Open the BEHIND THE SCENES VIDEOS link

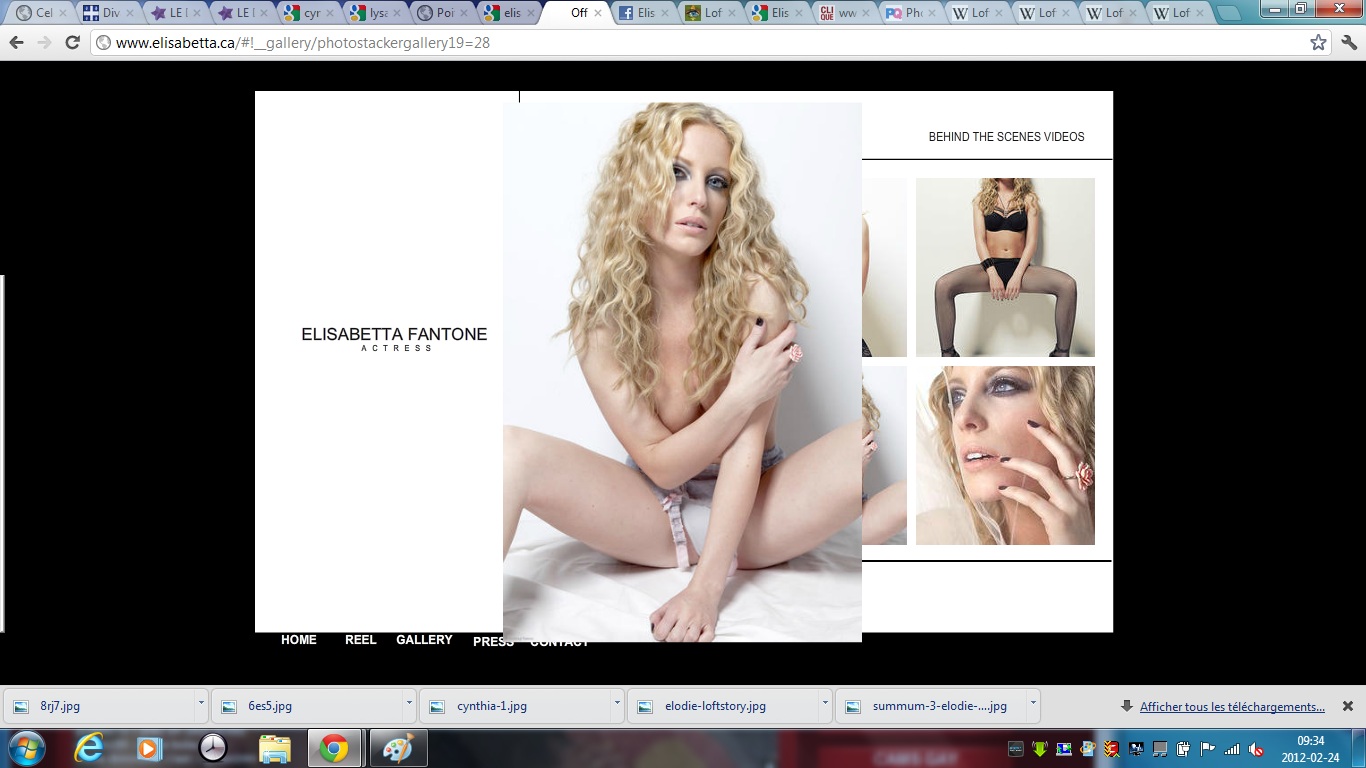click(1006, 137)
